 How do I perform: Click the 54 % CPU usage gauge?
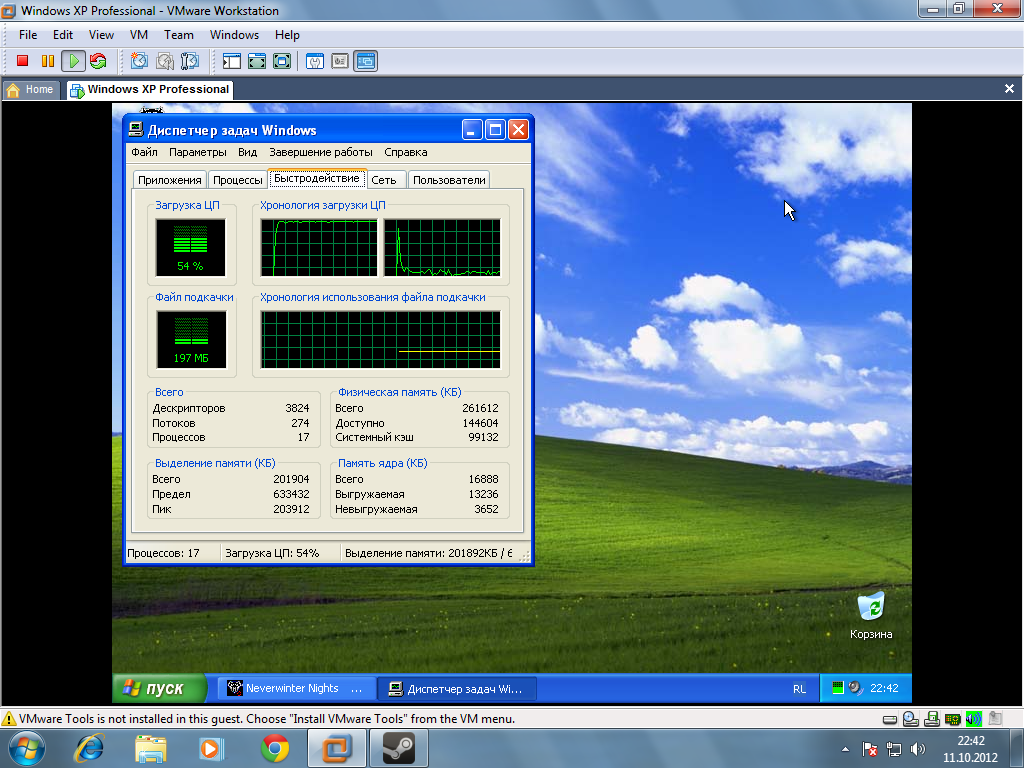[190, 248]
